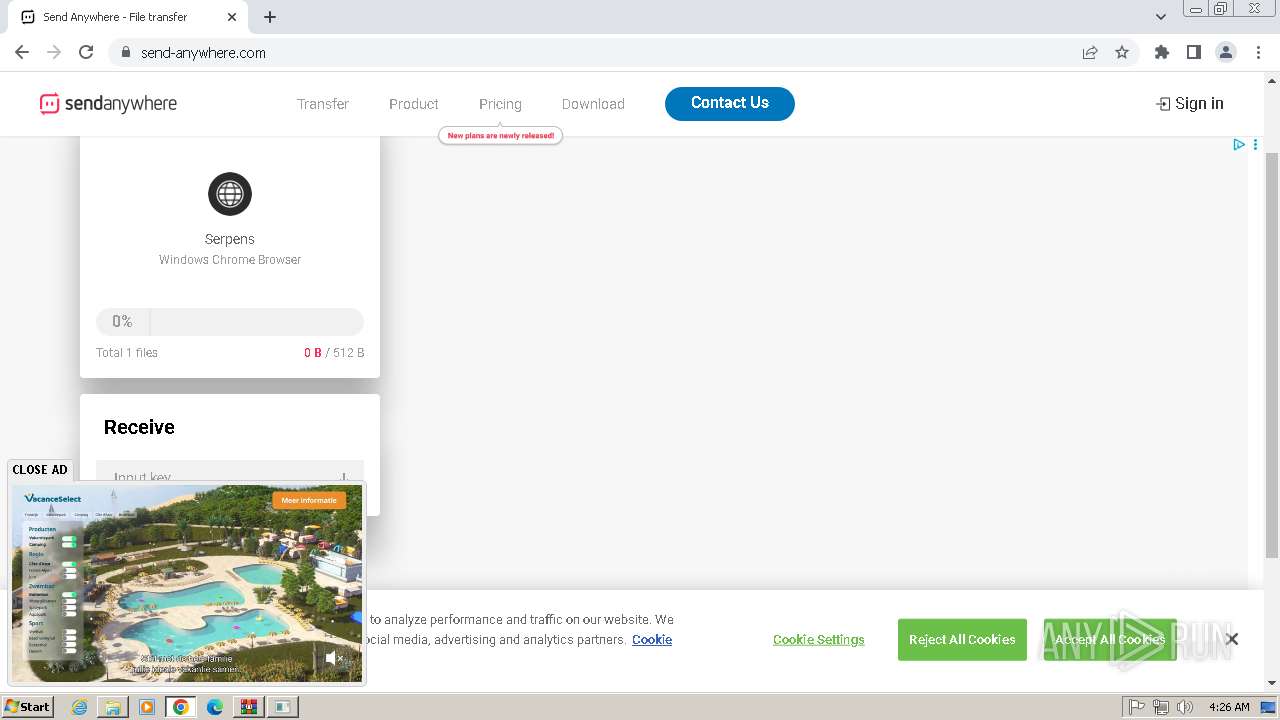This screenshot has height=720, width=1280.
Task: Click the browser forward arrow
Action: coord(54,52)
